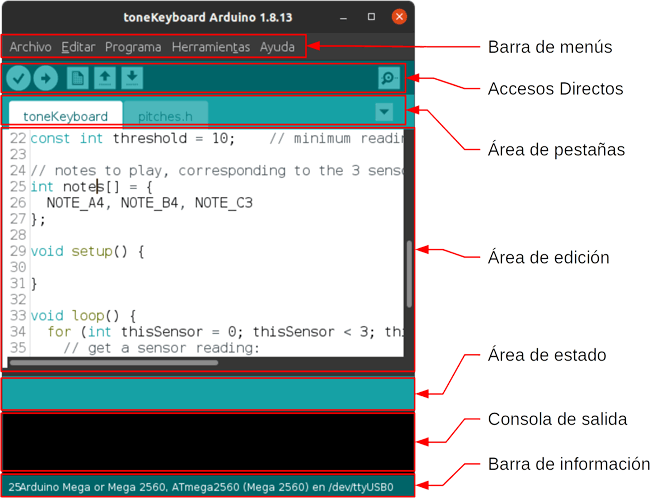Upload the sketch with the arrow button

point(45,78)
